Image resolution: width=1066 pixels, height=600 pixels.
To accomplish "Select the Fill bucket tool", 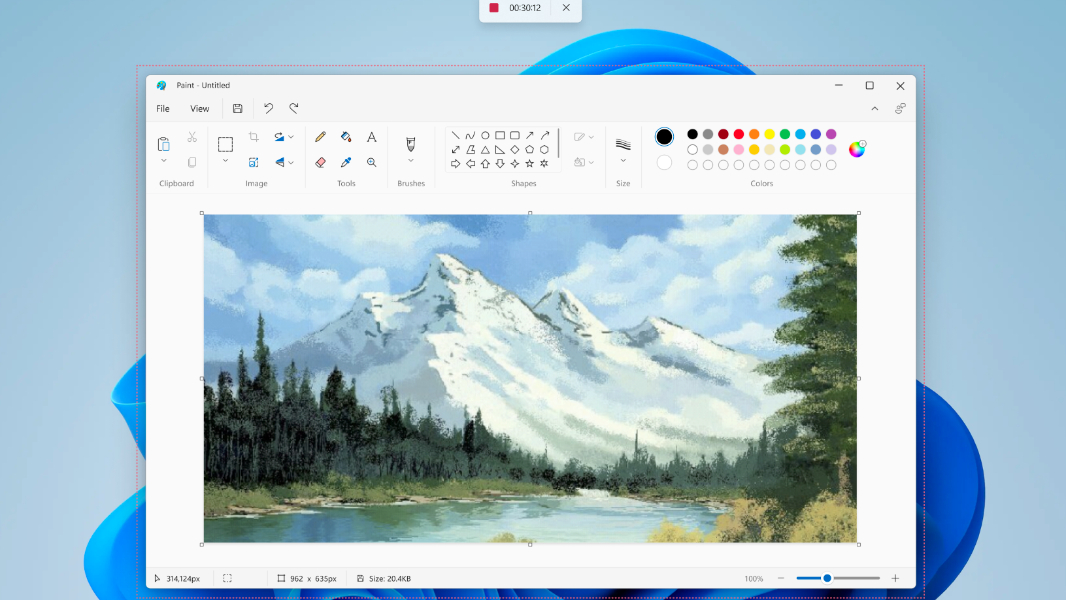I will coord(346,137).
